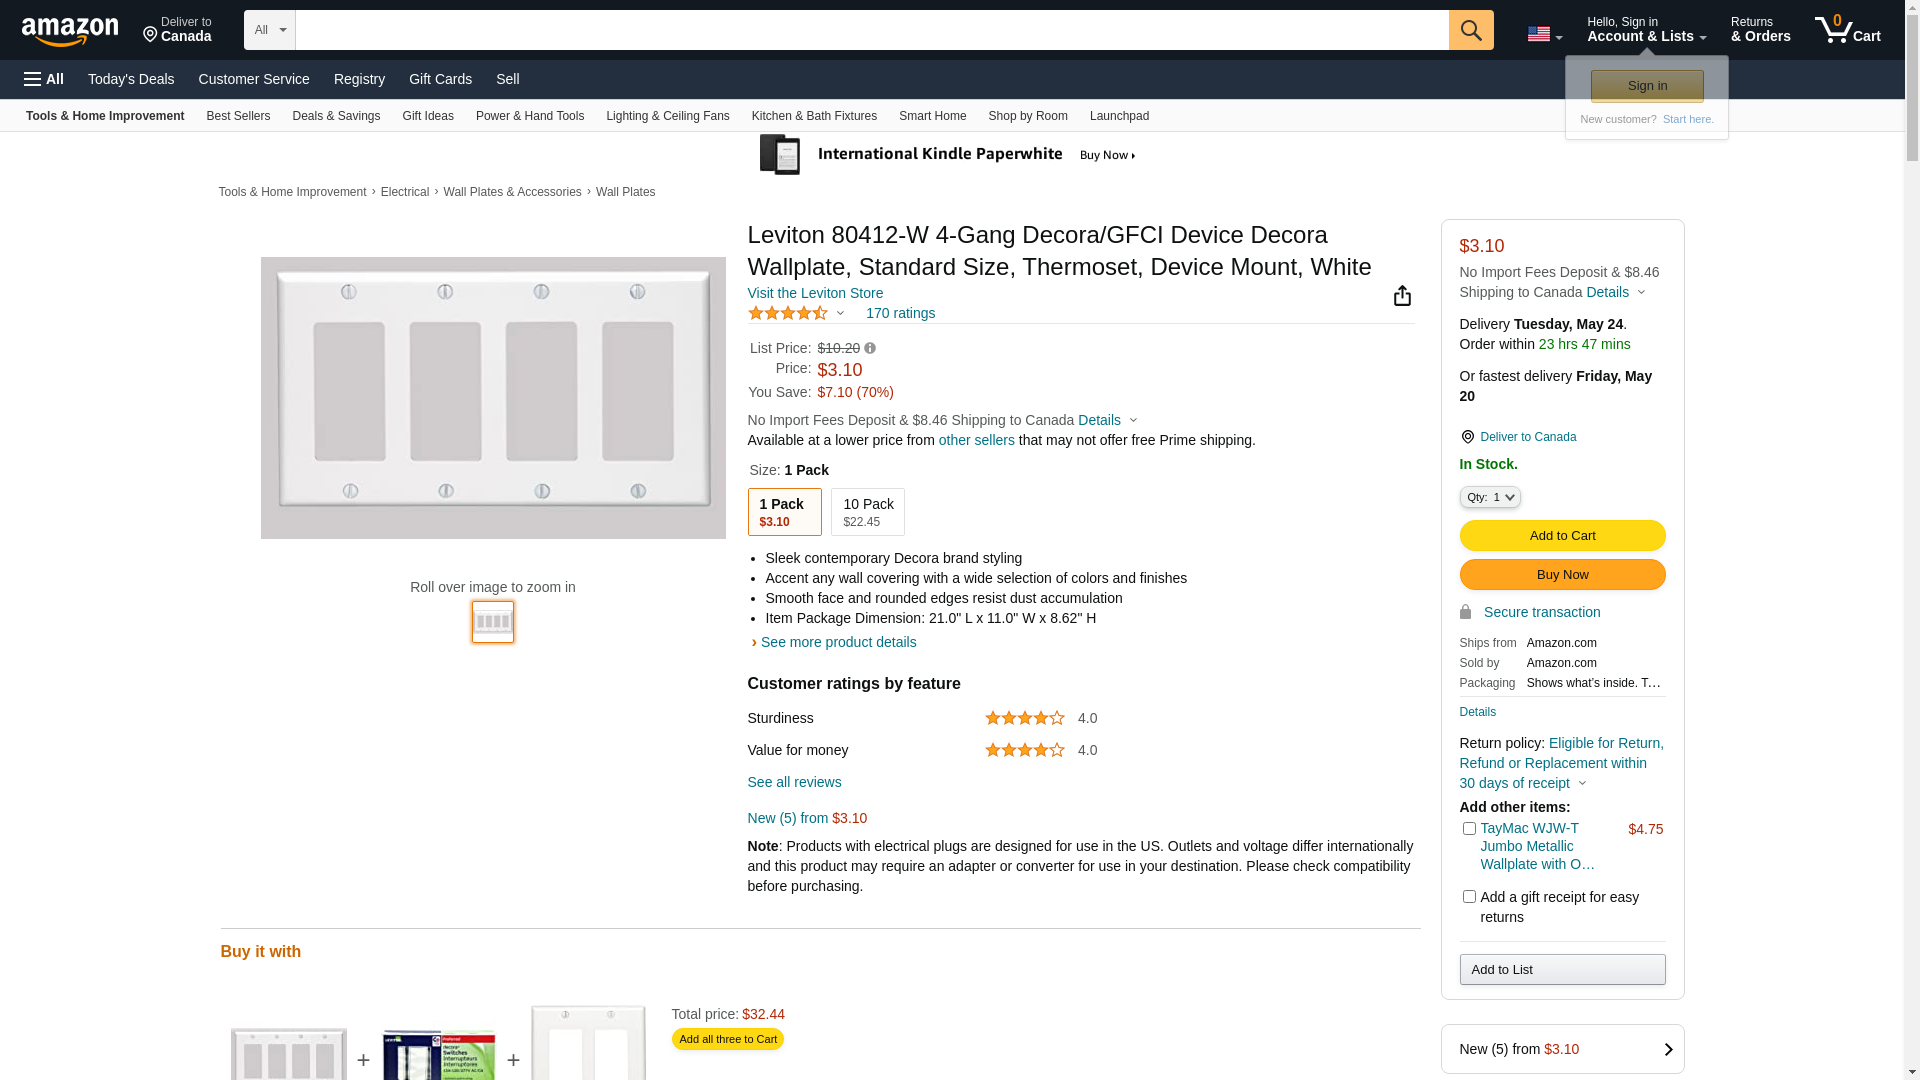Screen dimensions: 1920x1080
Task: Open Today's Deals in navigation bar
Action: tap(131, 79)
